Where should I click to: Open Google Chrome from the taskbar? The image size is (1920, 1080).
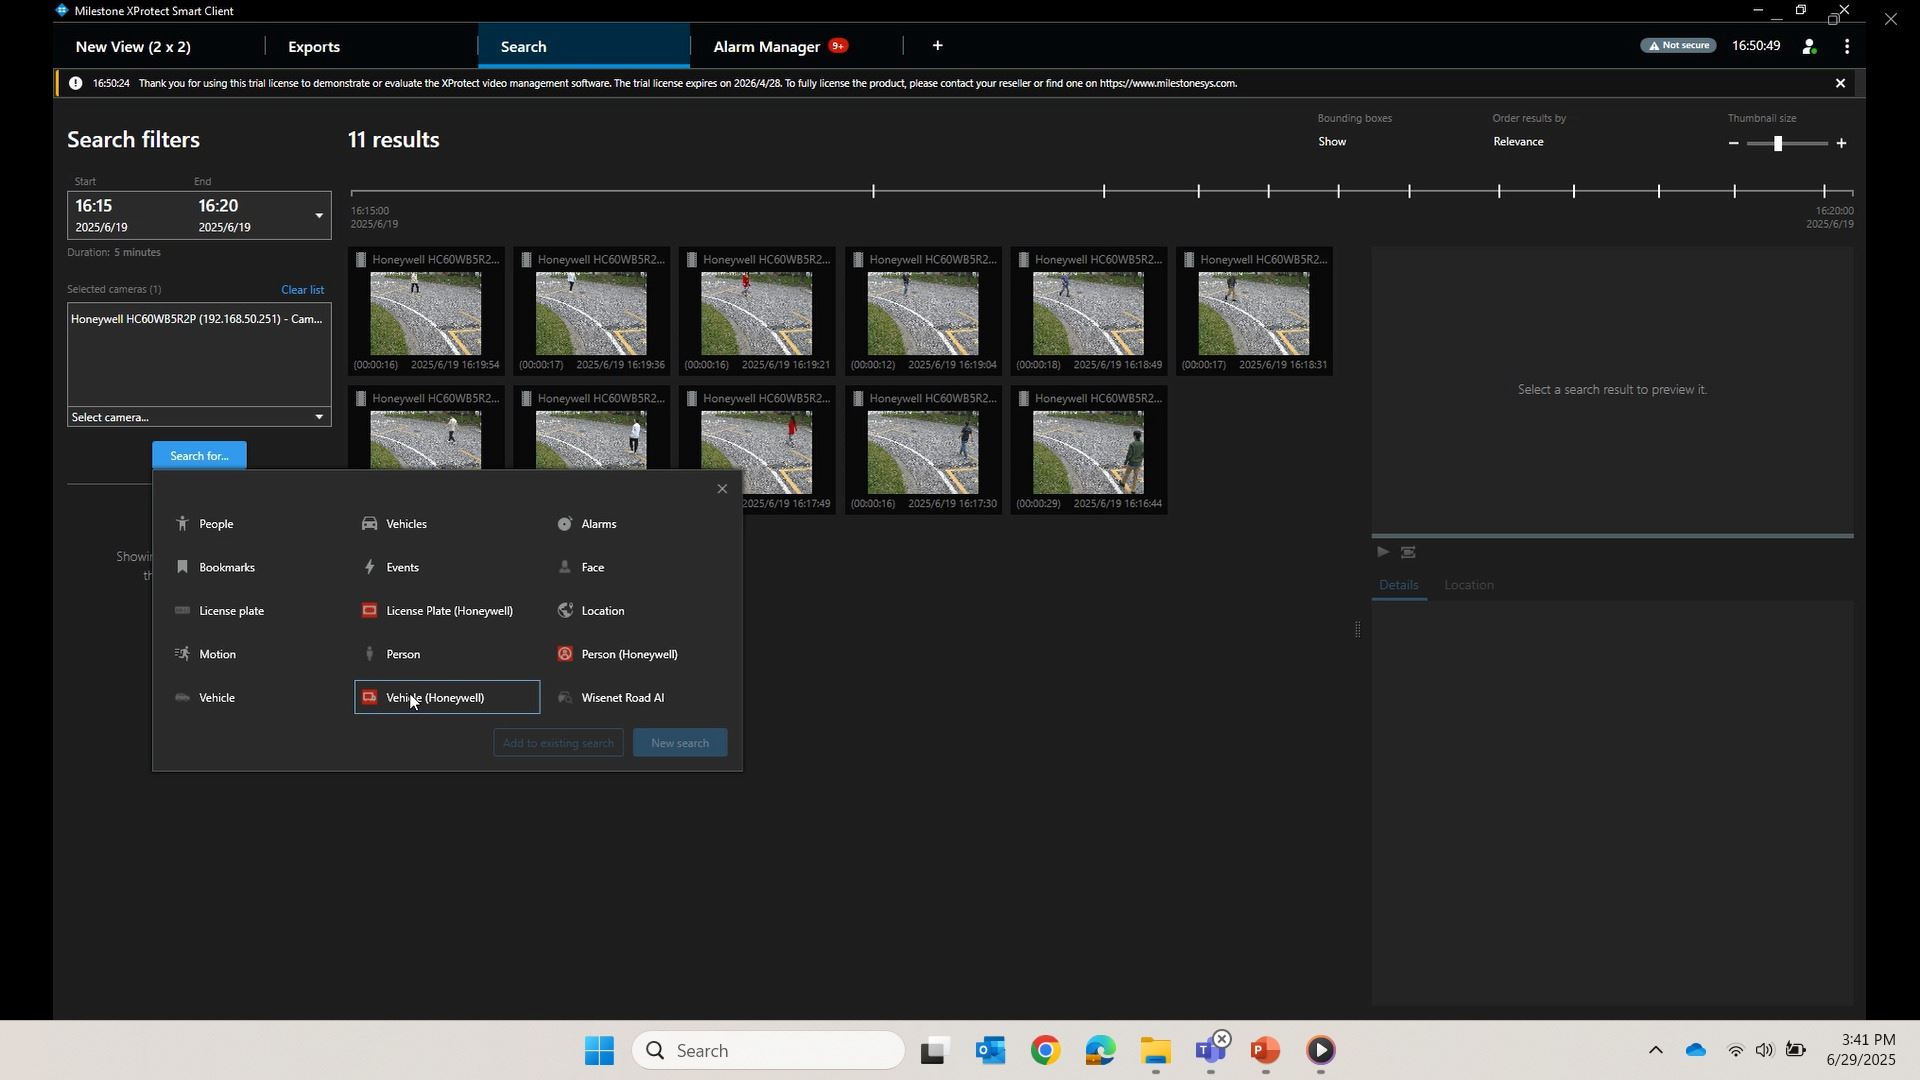[x=1045, y=1051]
